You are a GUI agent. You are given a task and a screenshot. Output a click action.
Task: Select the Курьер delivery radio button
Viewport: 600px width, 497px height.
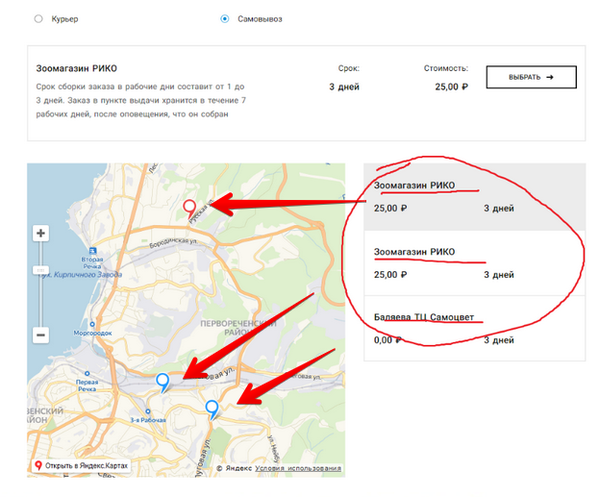pyautogui.click(x=38, y=19)
